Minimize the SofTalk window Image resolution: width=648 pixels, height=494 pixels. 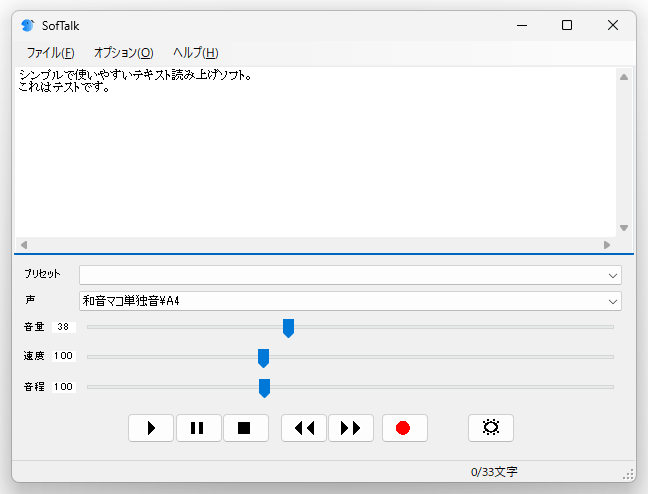point(522,26)
